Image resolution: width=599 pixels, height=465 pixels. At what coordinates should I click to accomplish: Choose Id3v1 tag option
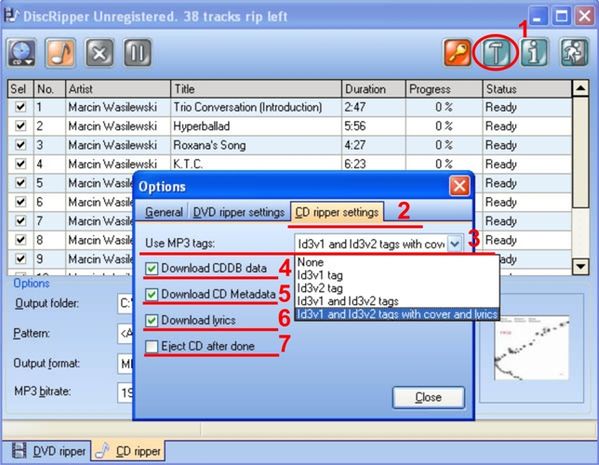click(397, 275)
